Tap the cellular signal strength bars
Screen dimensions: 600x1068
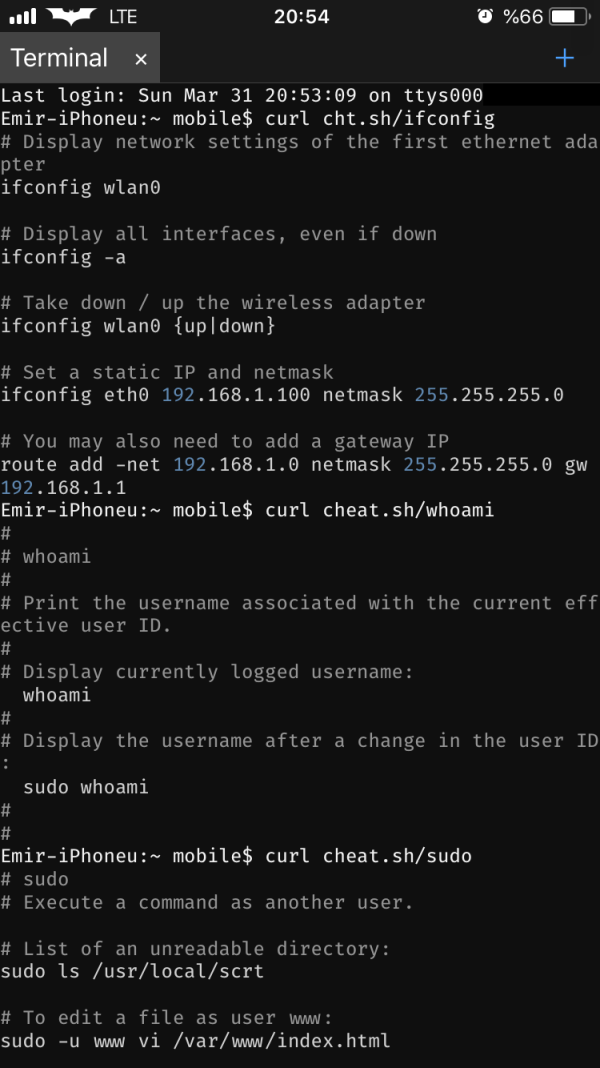click(x=22, y=17)
